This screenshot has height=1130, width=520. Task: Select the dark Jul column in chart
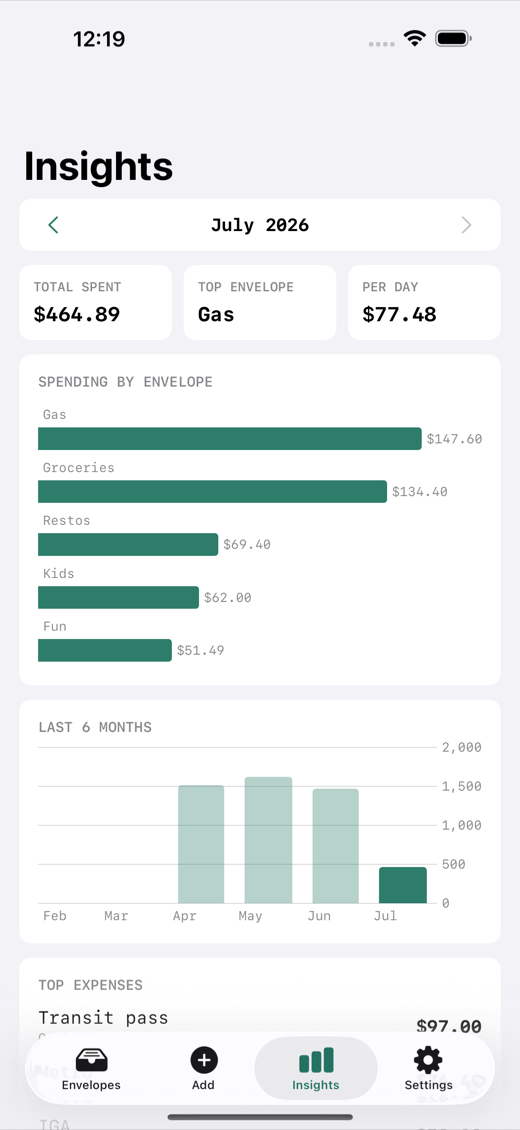(x=403, y=886)
